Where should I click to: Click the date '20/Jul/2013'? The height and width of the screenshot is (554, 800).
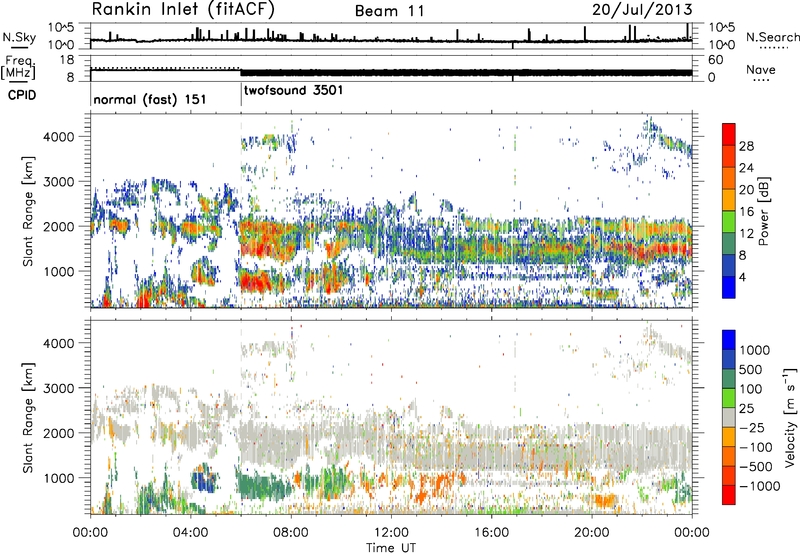point(642,10)
